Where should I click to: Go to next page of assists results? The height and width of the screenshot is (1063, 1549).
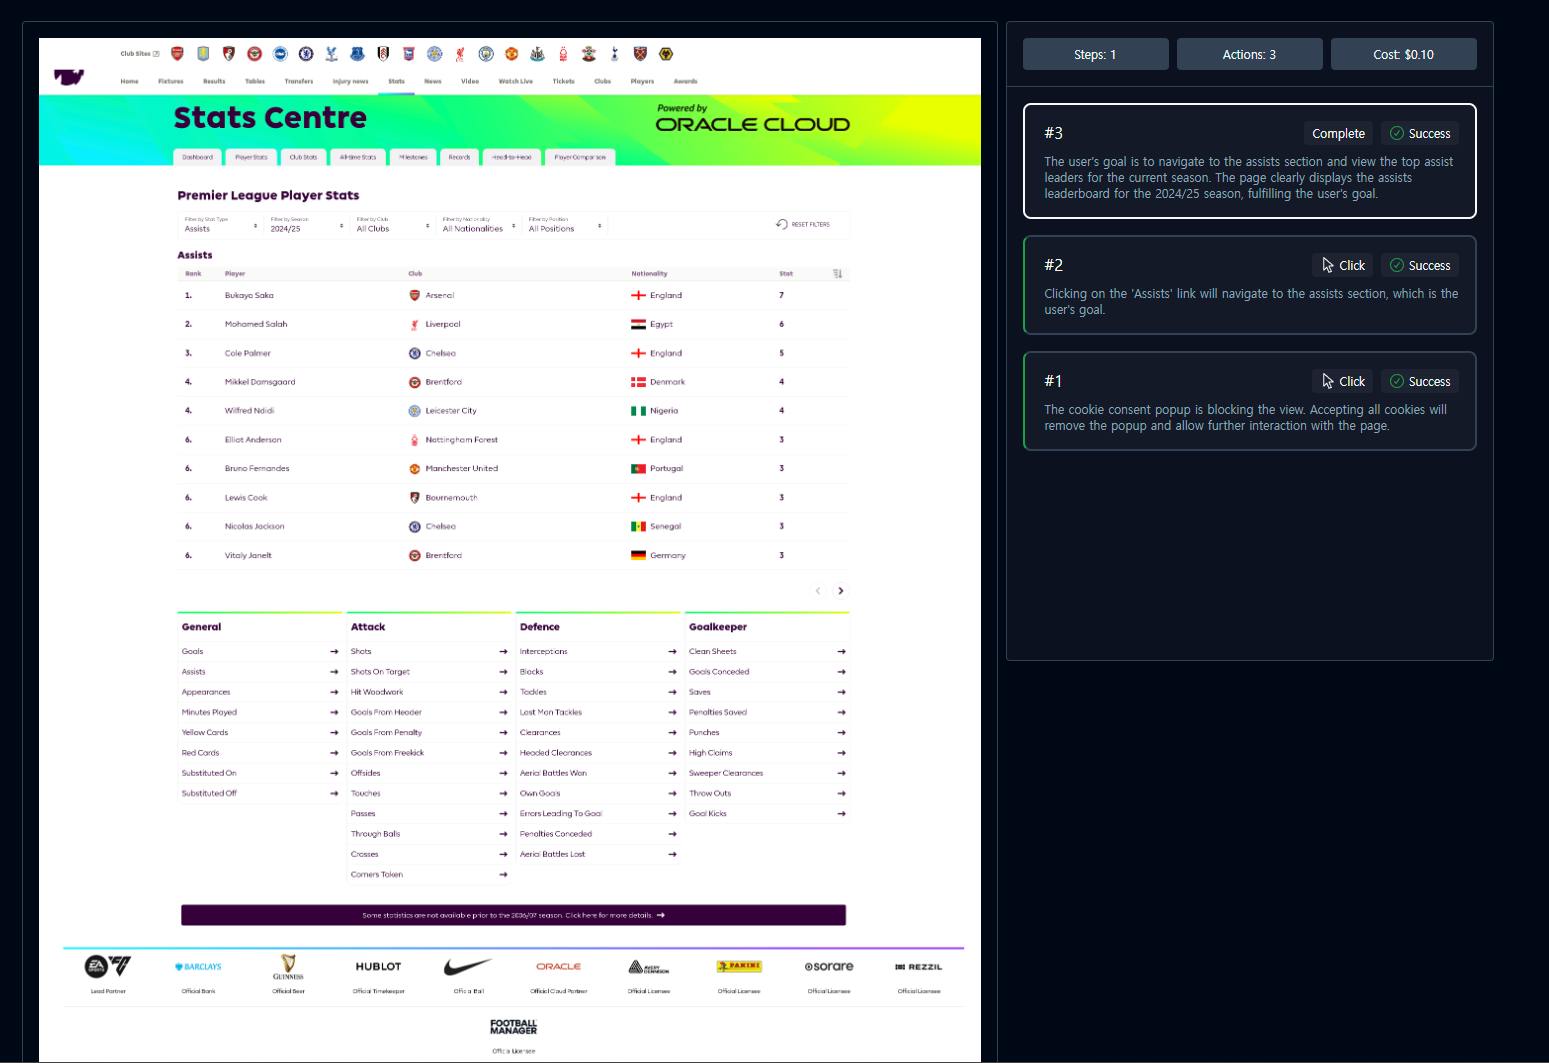point(841,591)
